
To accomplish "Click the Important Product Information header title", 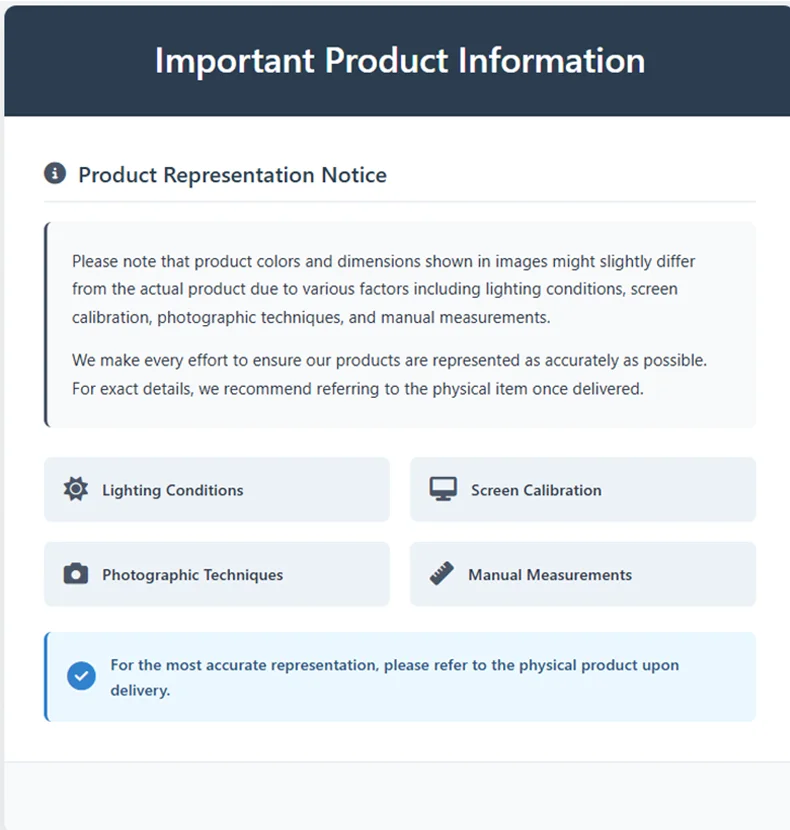I will pos(399,60).
